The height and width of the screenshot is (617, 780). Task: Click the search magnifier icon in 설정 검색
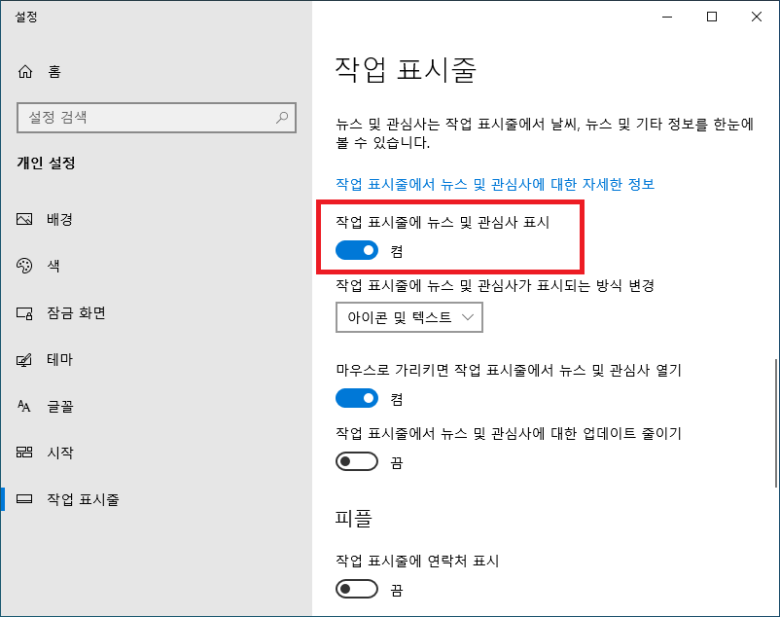click(x=283, y=118)
